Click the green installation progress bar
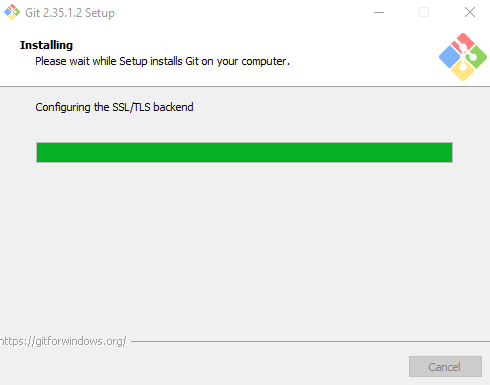 click(244, 152)
